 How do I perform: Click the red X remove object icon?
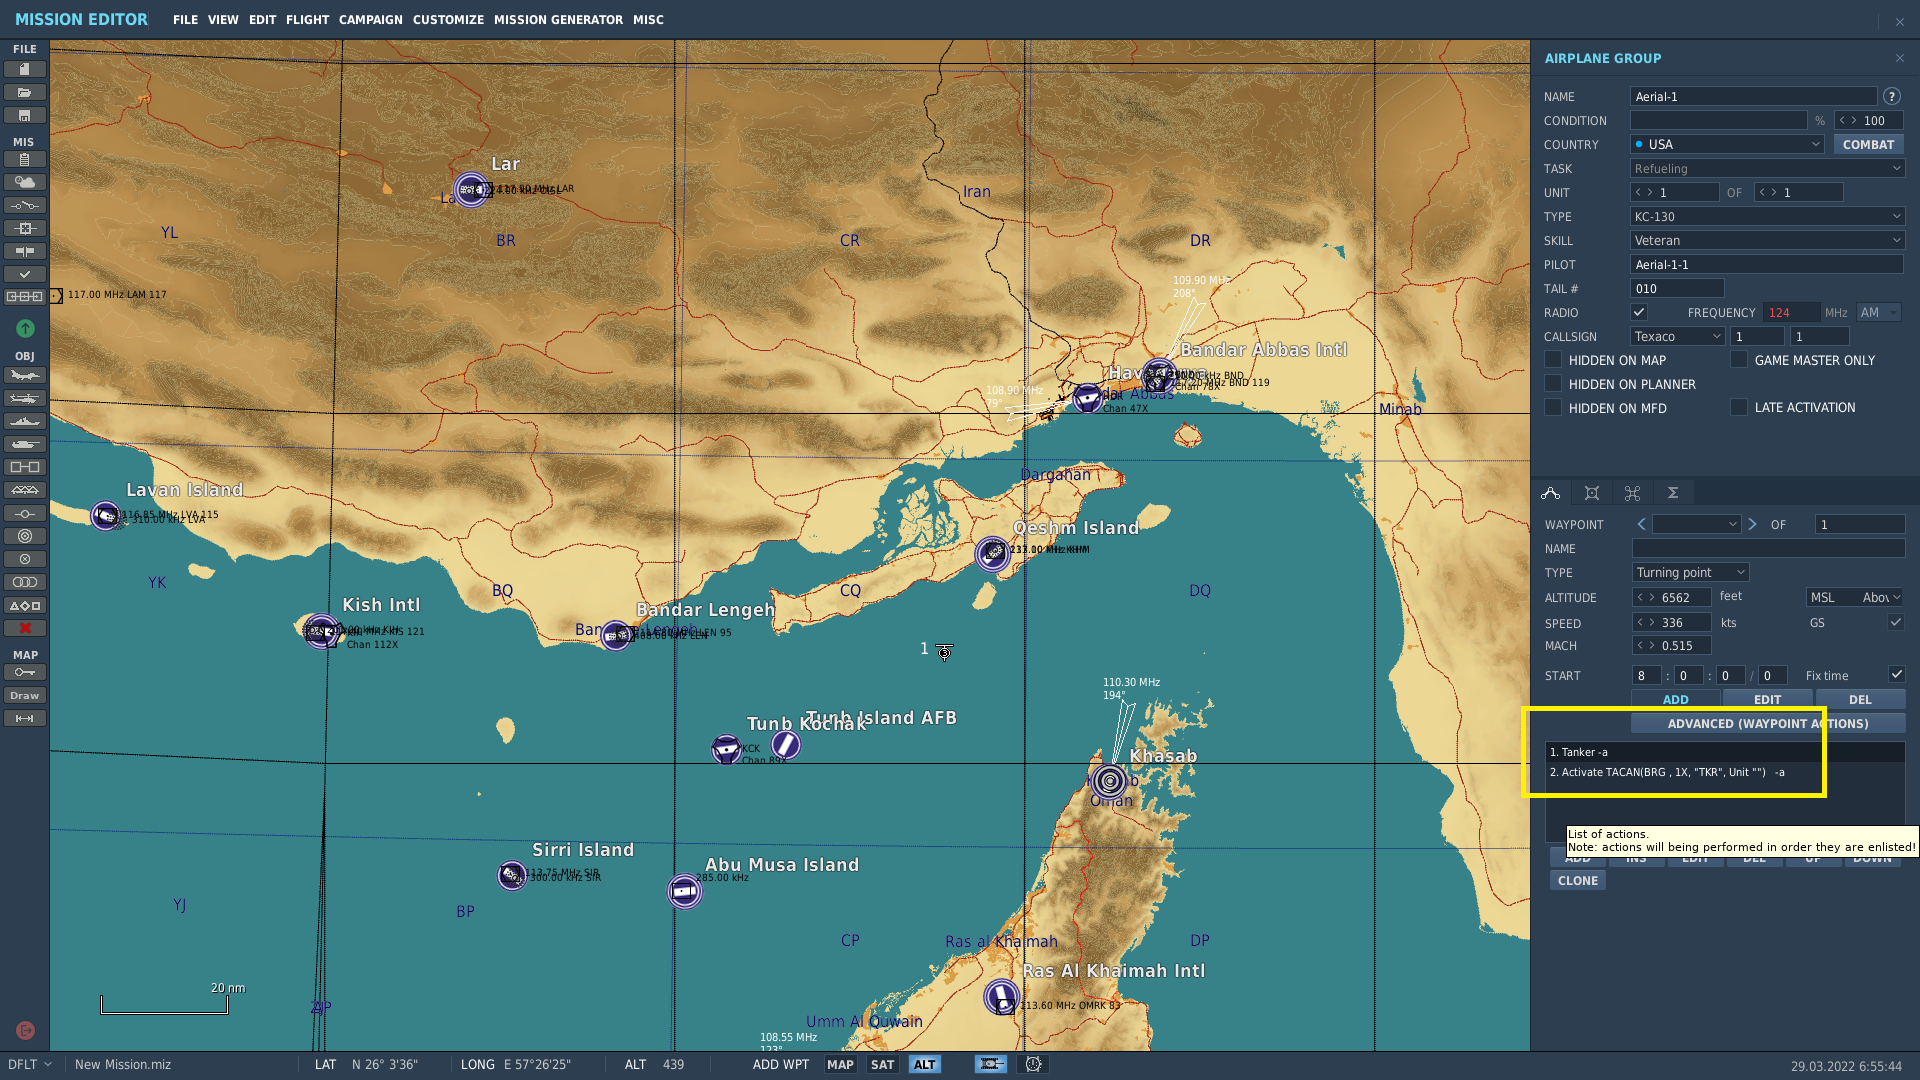point(25,628)
